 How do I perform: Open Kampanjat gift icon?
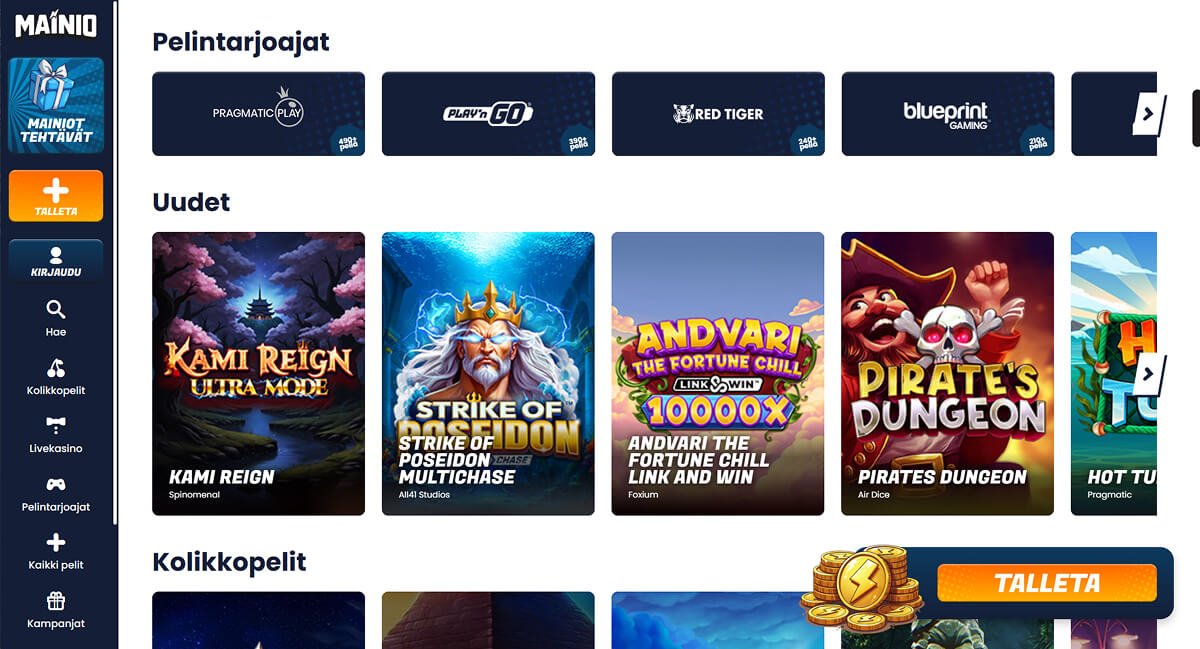(x=56, y=601)
